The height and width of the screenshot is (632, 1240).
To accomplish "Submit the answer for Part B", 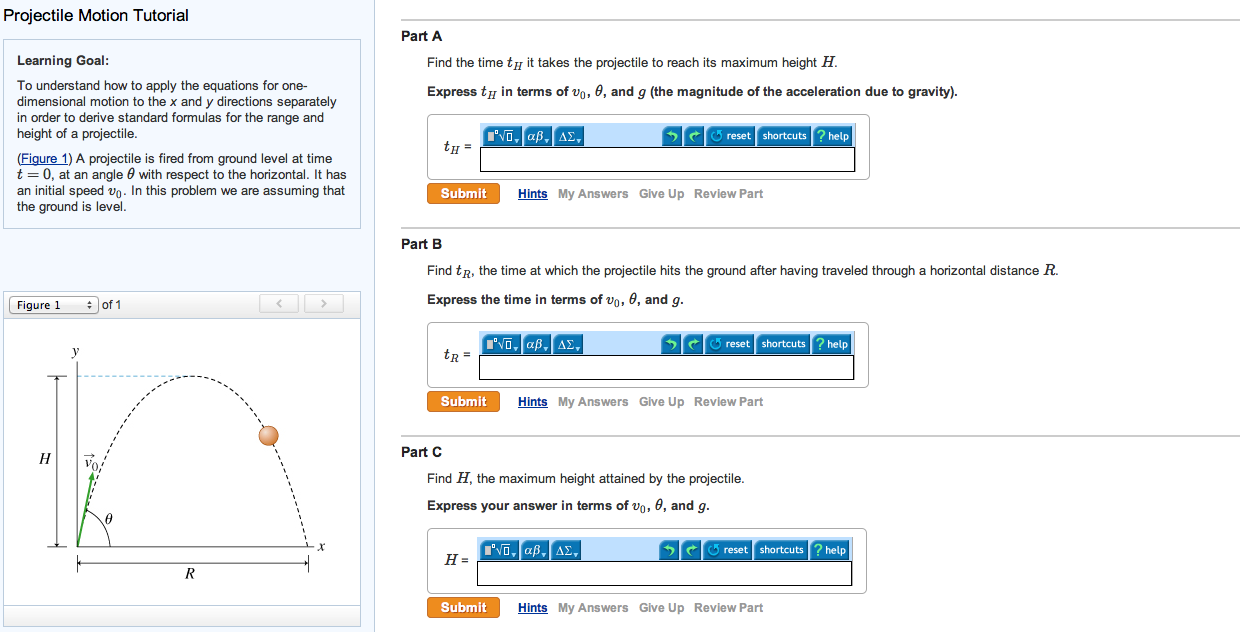I will (x=463, y=401).
